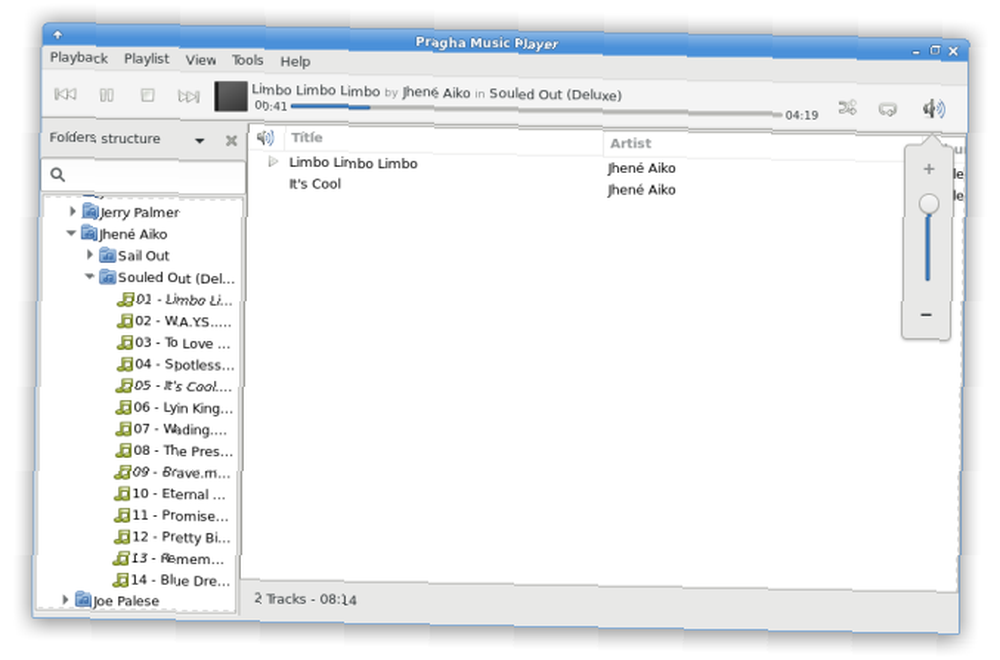The width and height of the screenshot is (1000, 660).
Task: Click the window menu arrow in the title bar
Action: pos(57,34)
